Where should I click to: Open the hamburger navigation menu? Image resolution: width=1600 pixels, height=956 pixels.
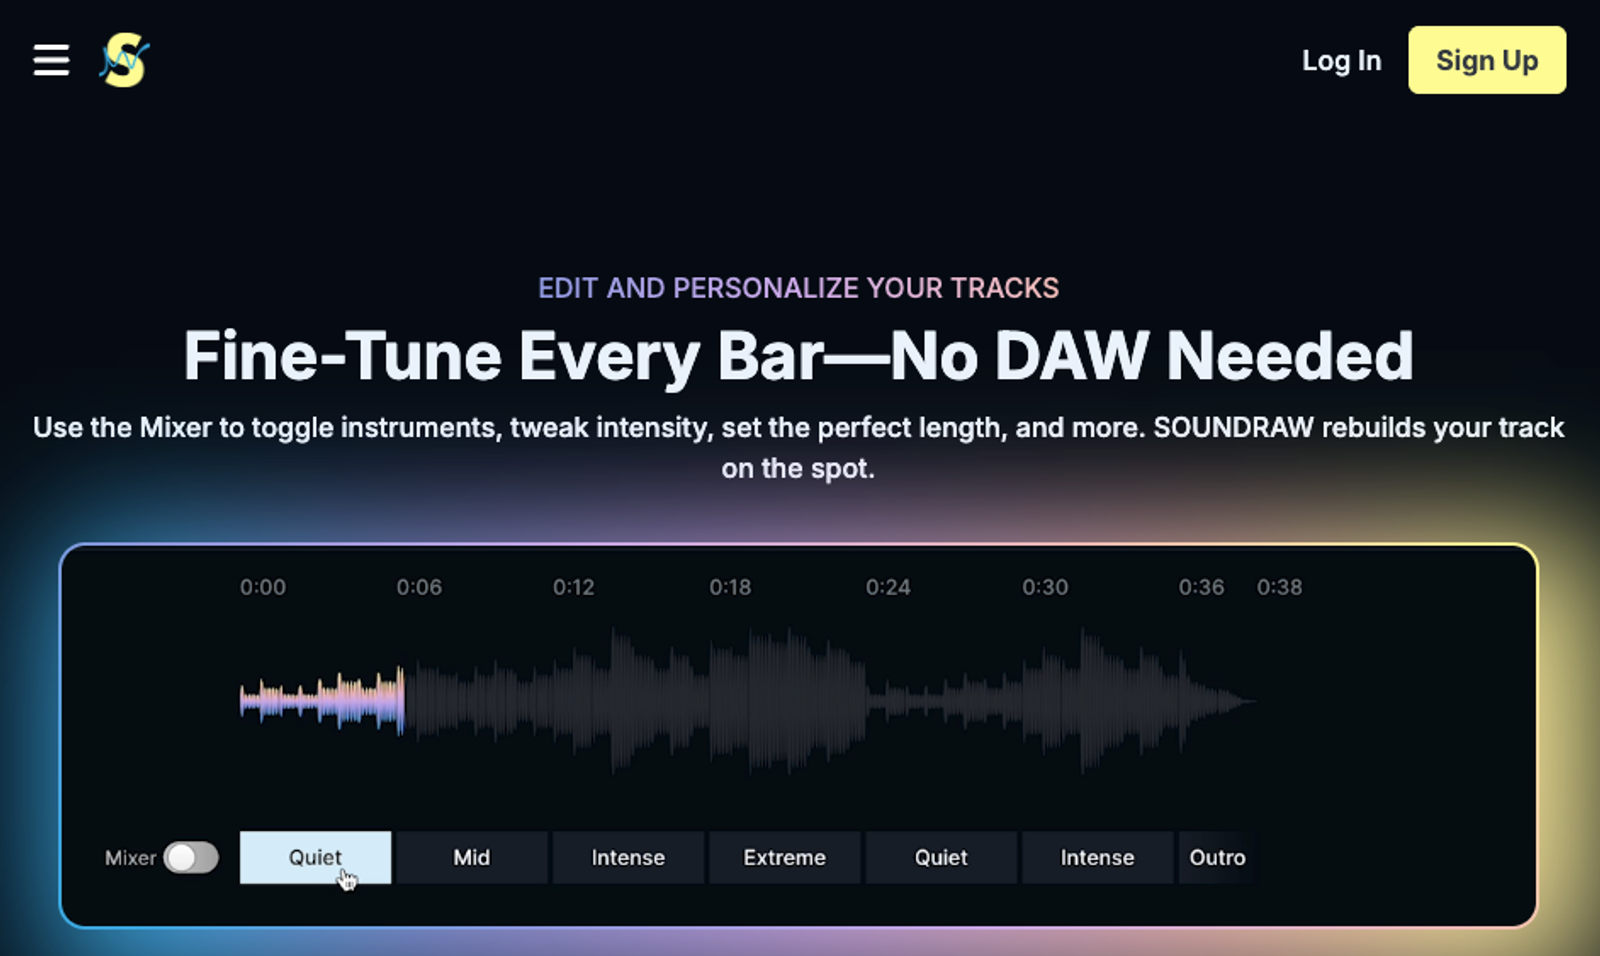51,60
